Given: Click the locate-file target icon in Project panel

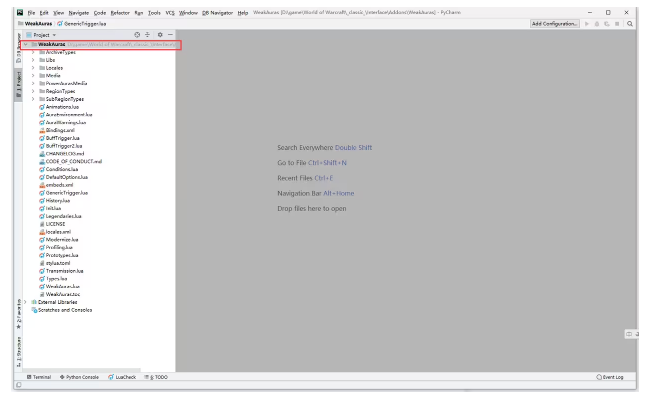Looking at the screenshot, I should 137,35.
